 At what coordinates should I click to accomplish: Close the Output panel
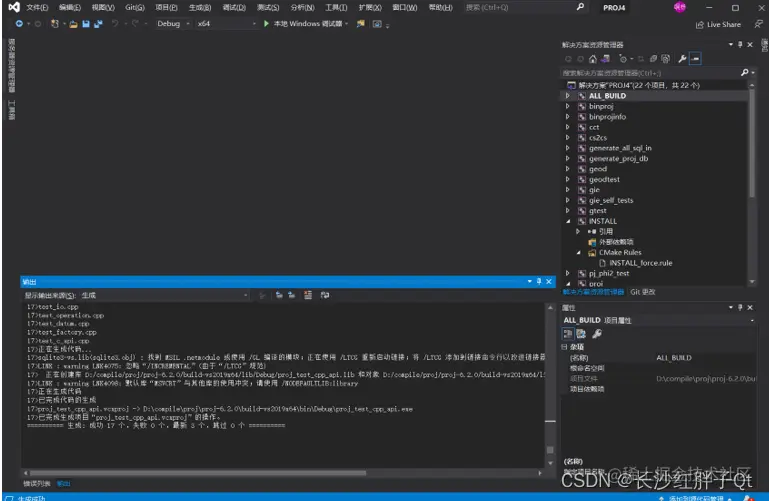tap(549, 281)
